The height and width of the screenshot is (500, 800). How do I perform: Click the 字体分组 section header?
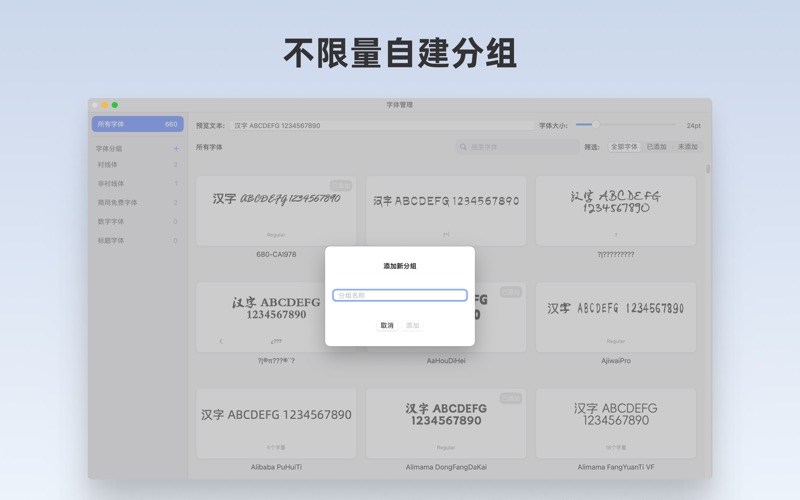109,149
